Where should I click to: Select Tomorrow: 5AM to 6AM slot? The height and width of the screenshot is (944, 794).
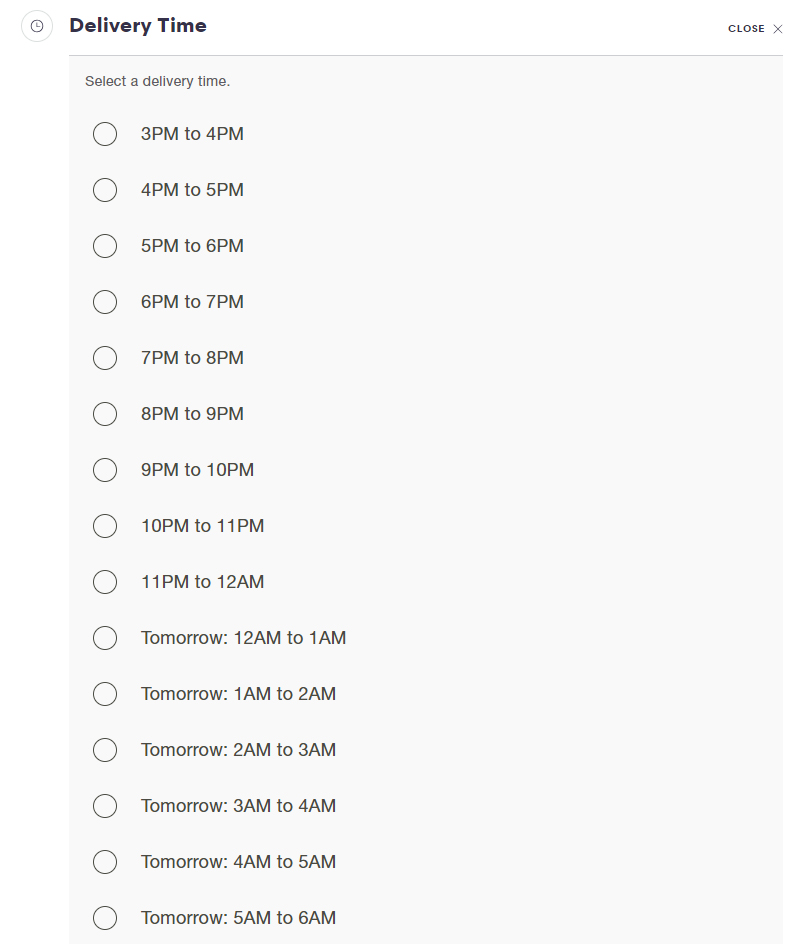coord(105,918)
